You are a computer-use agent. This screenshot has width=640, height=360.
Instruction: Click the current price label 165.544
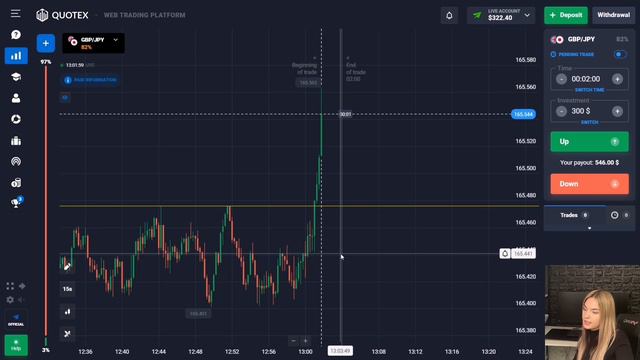523,114
